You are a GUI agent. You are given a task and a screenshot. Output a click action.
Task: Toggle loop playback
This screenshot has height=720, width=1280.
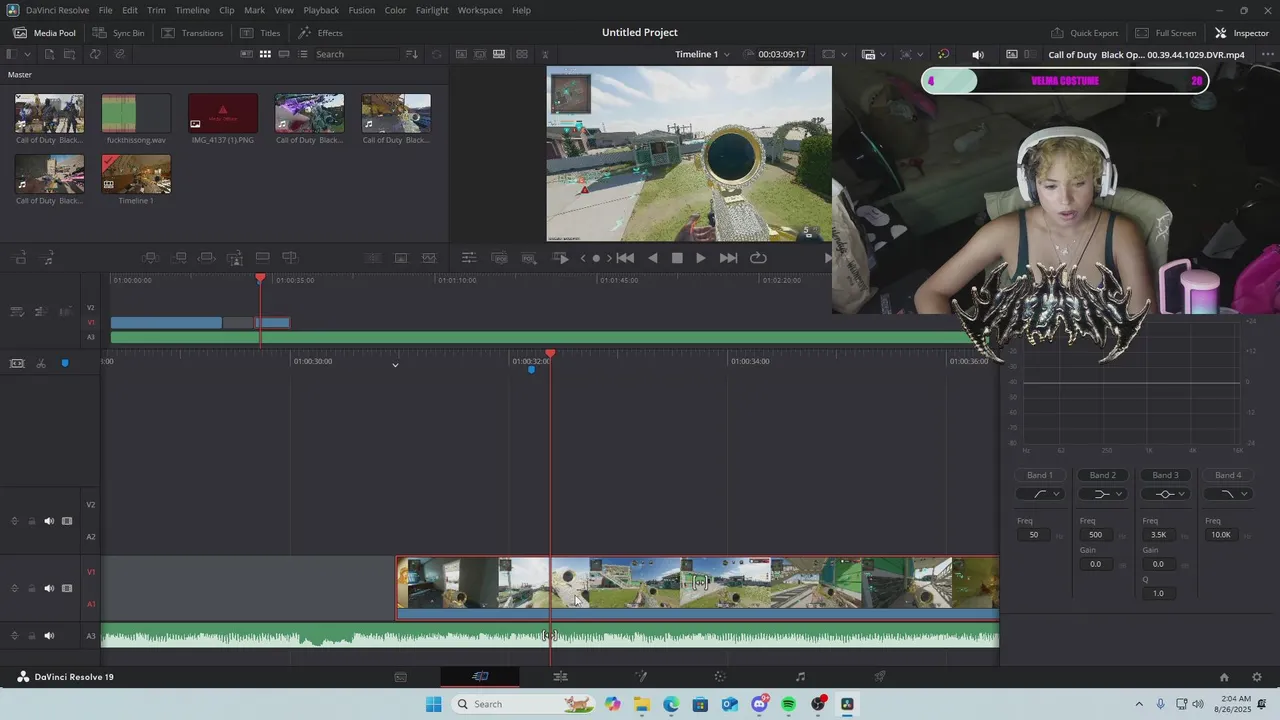(x=758, y=258)
